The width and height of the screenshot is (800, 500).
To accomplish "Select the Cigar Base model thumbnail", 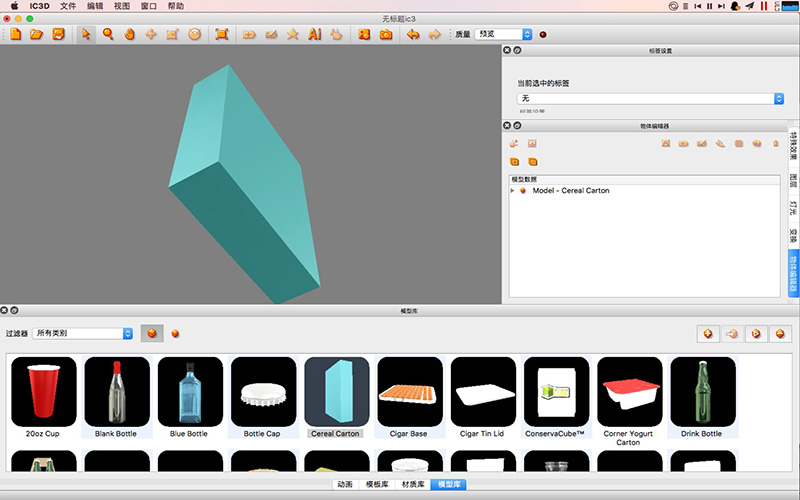I will tap(410, 391).
